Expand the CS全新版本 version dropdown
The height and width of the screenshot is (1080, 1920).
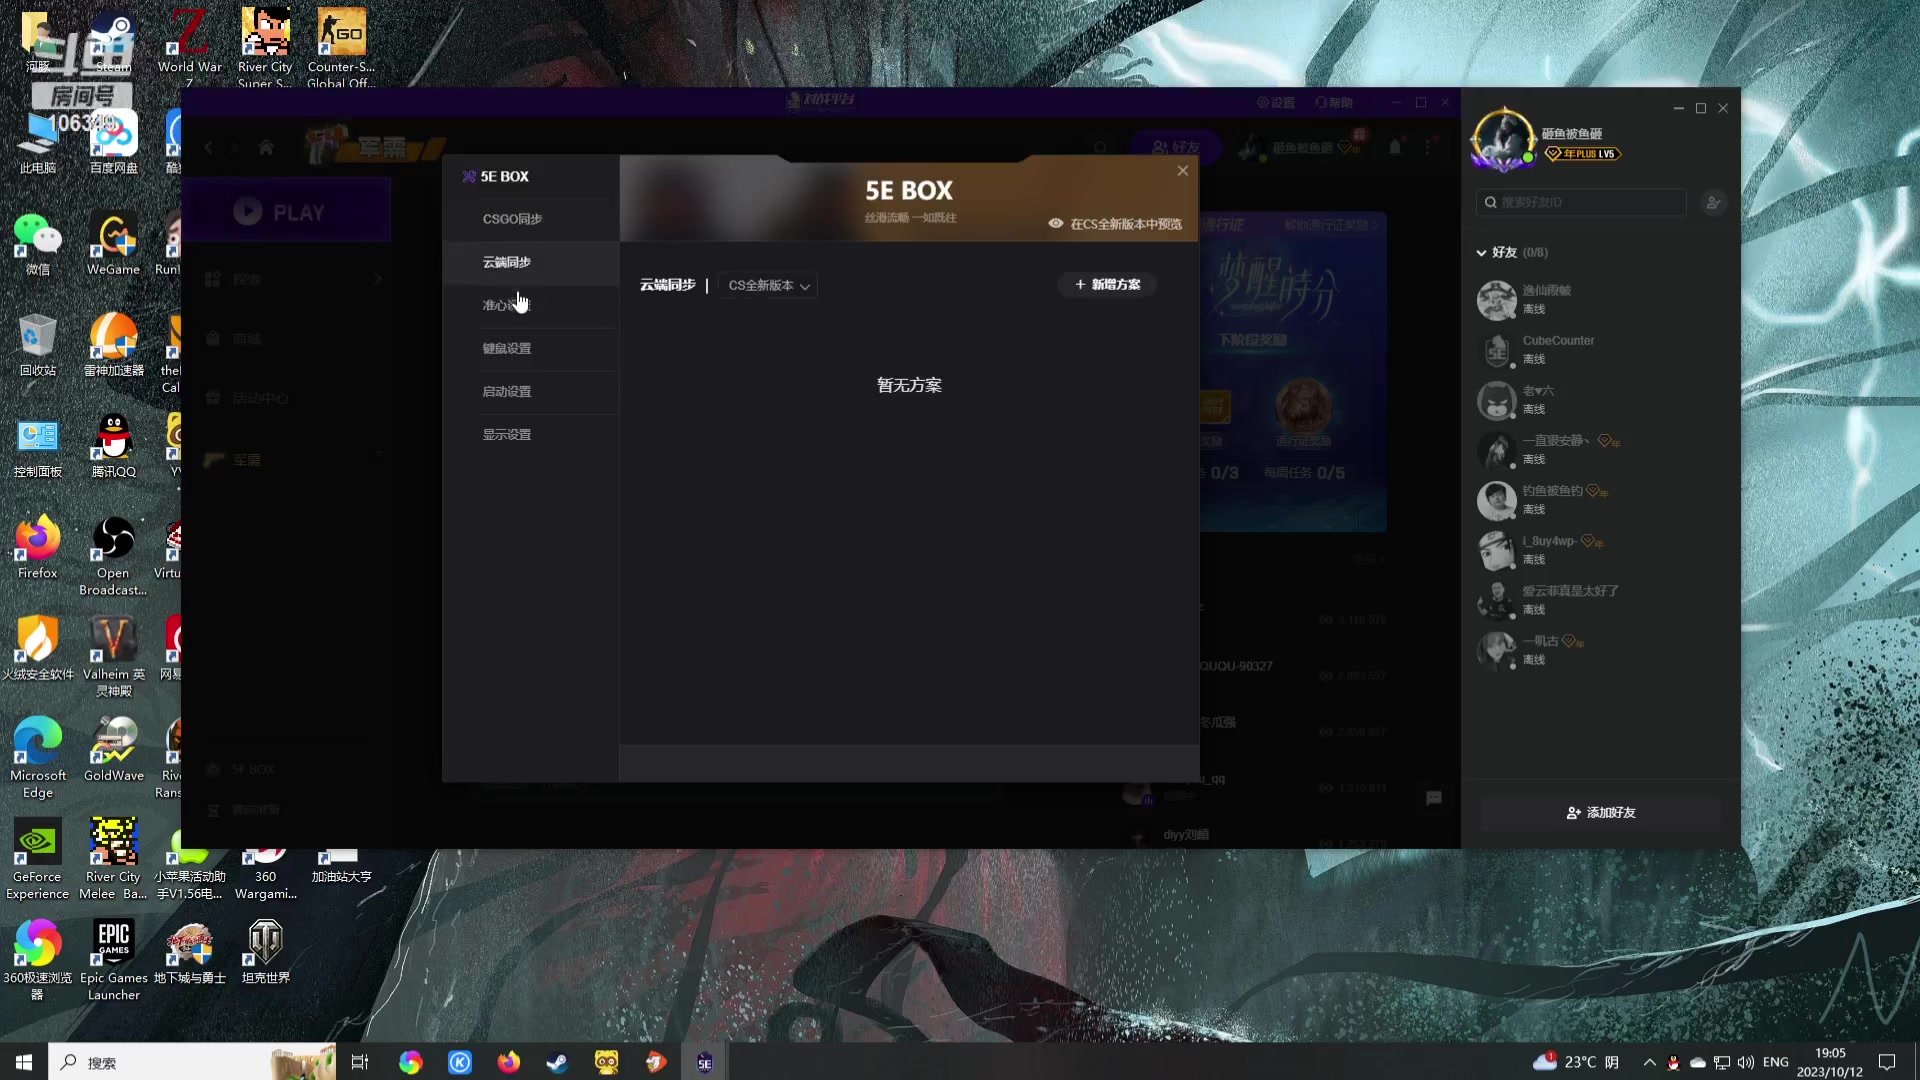pos(768,286)
